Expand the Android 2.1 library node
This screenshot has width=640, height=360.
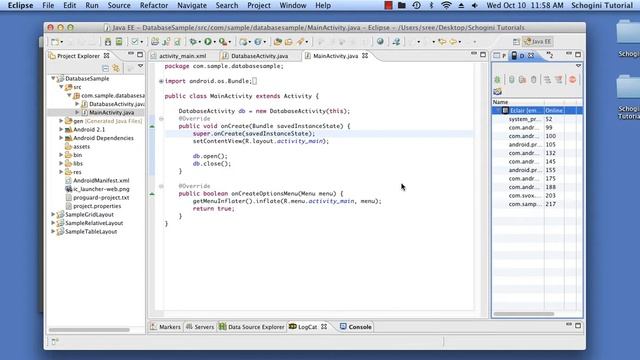click(x=61, y=129)
